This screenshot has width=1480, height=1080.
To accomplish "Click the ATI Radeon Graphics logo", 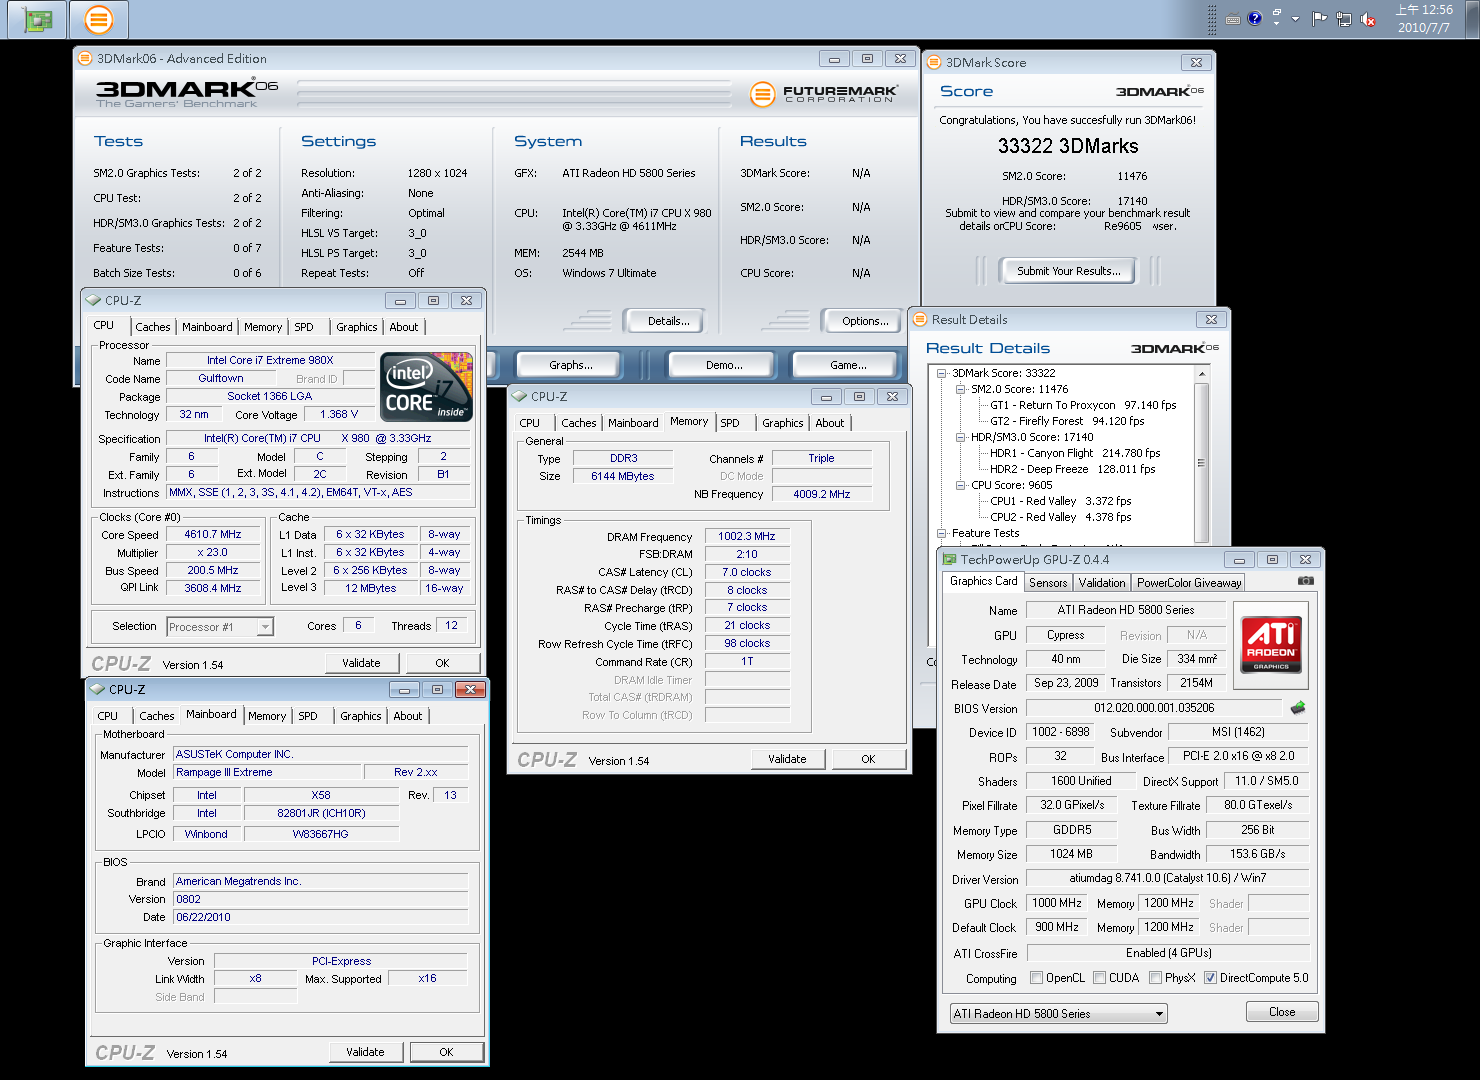I will 1271,643.
